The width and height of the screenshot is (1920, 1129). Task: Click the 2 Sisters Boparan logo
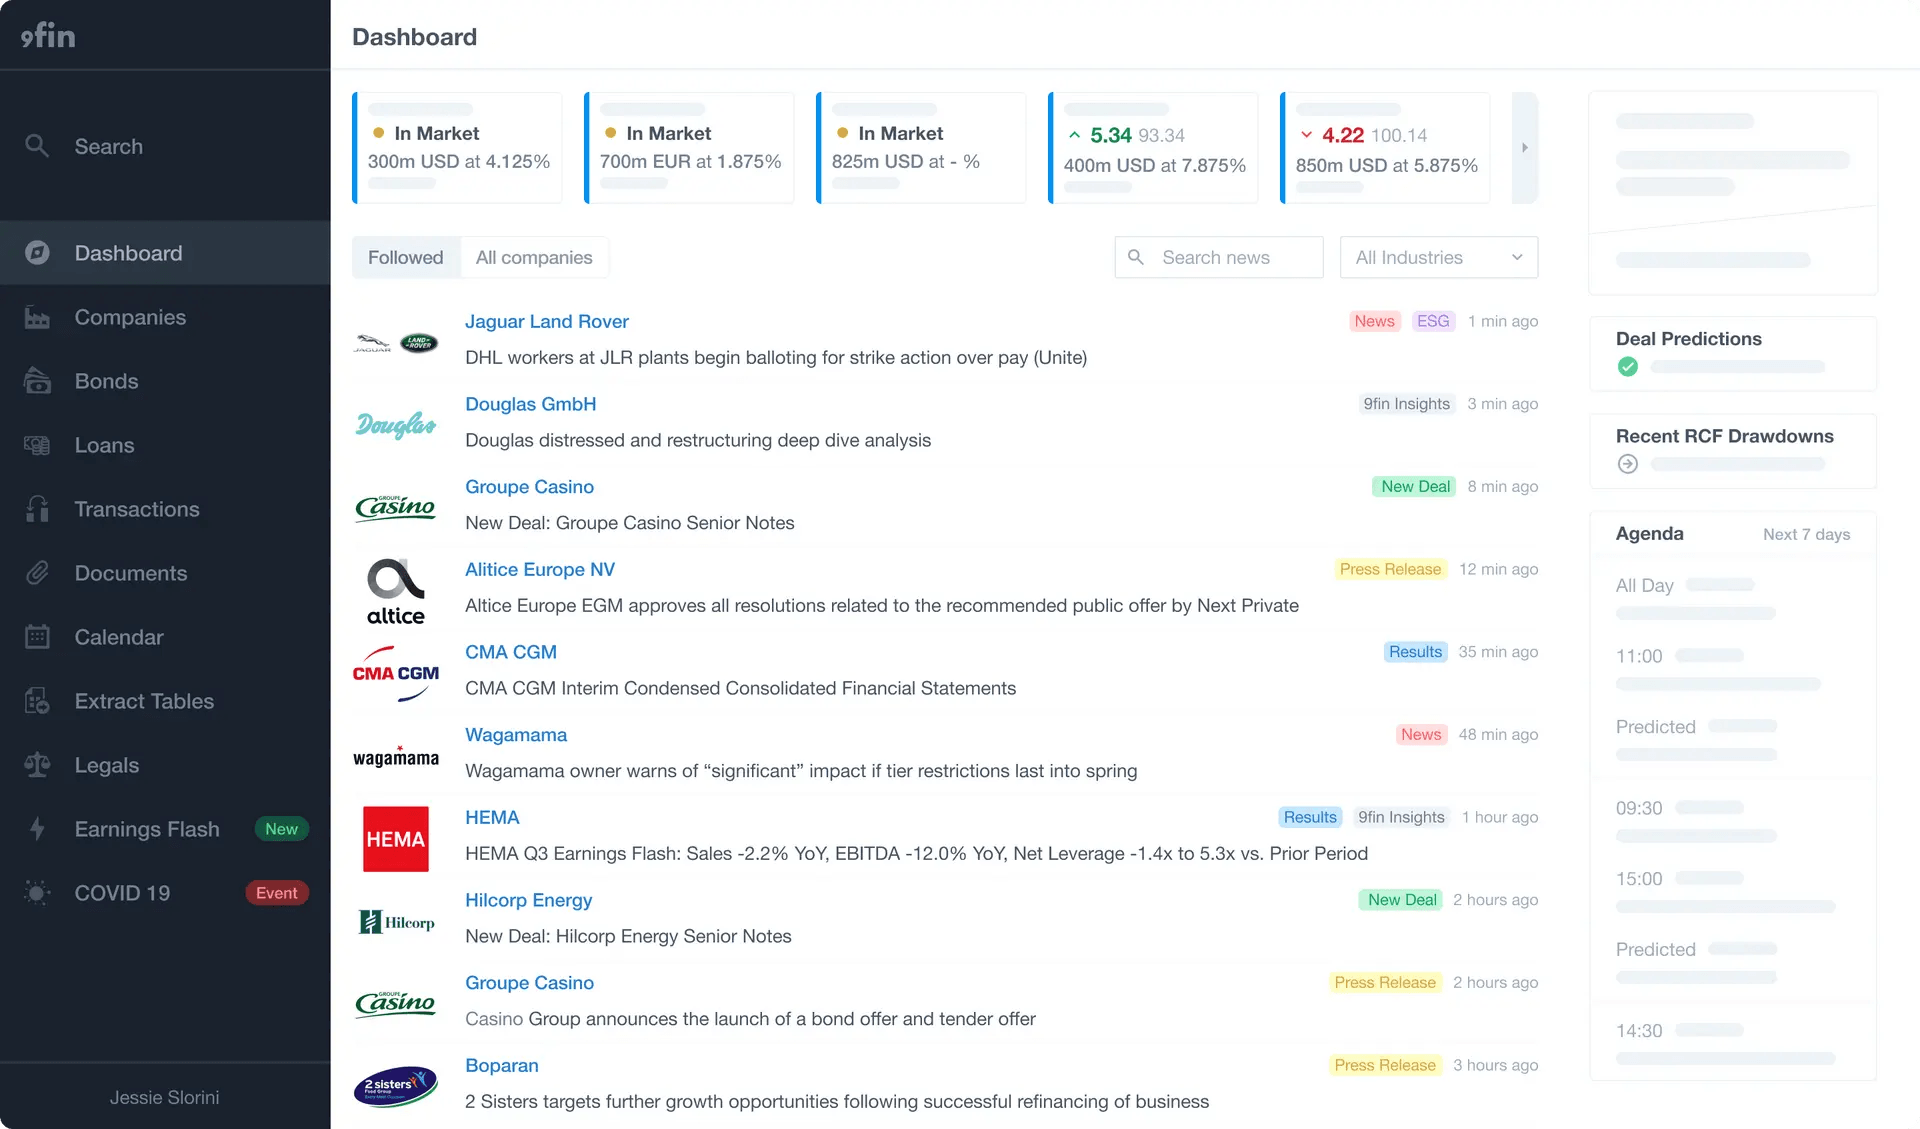pos(396,1087)
